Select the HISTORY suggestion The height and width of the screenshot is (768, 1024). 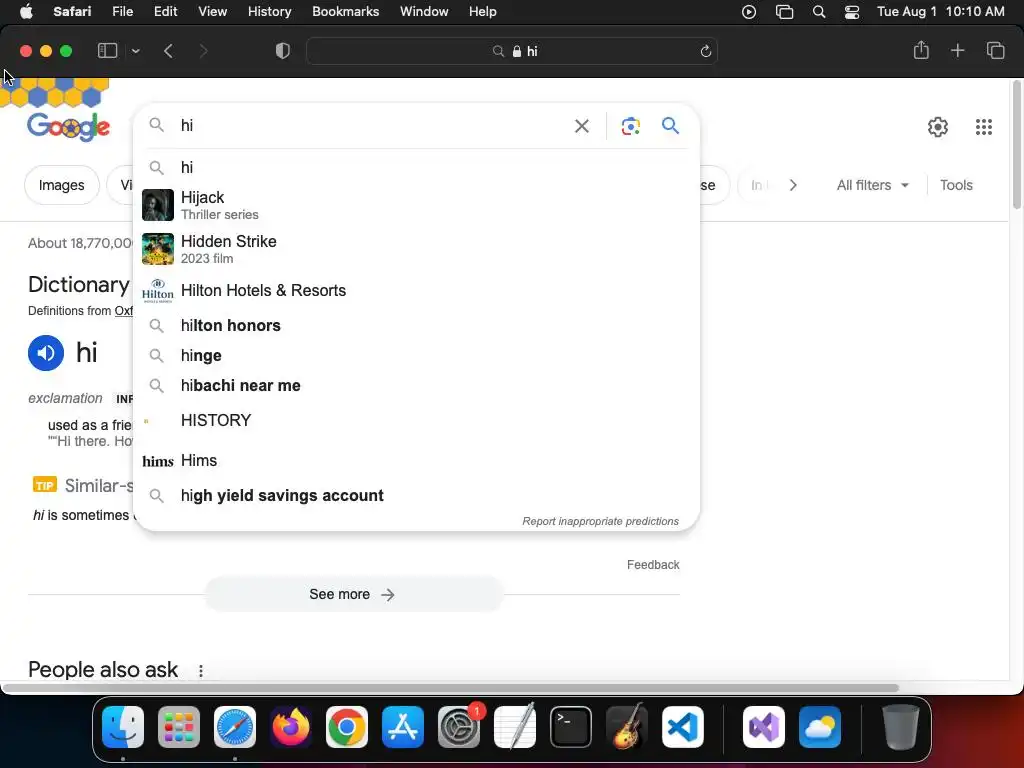416,420
